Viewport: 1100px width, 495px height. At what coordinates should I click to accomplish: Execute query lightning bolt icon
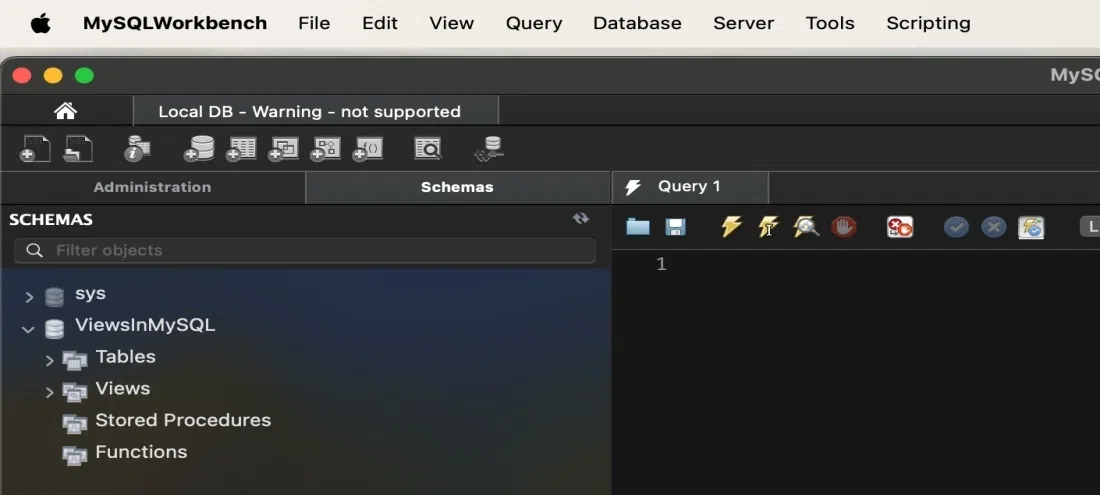(x=731, y=226)
